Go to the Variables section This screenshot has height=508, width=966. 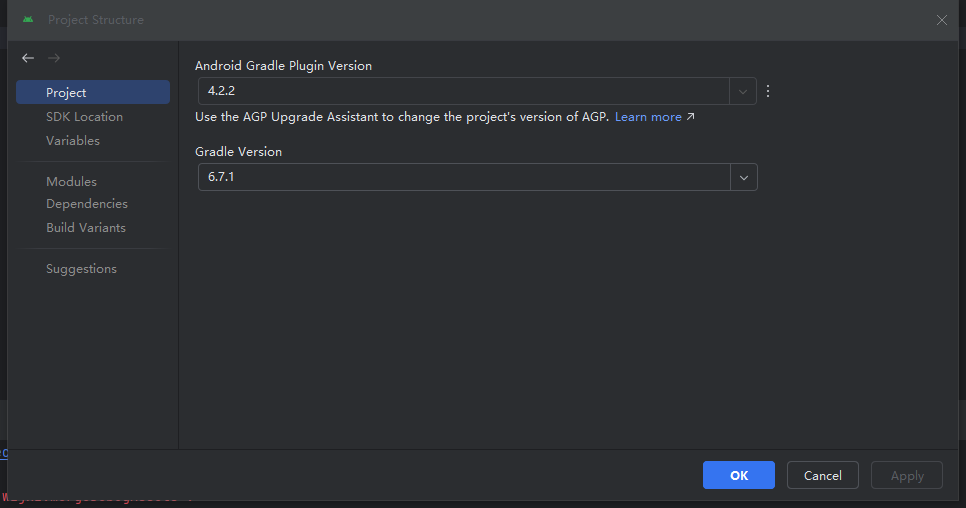[72, 141]
